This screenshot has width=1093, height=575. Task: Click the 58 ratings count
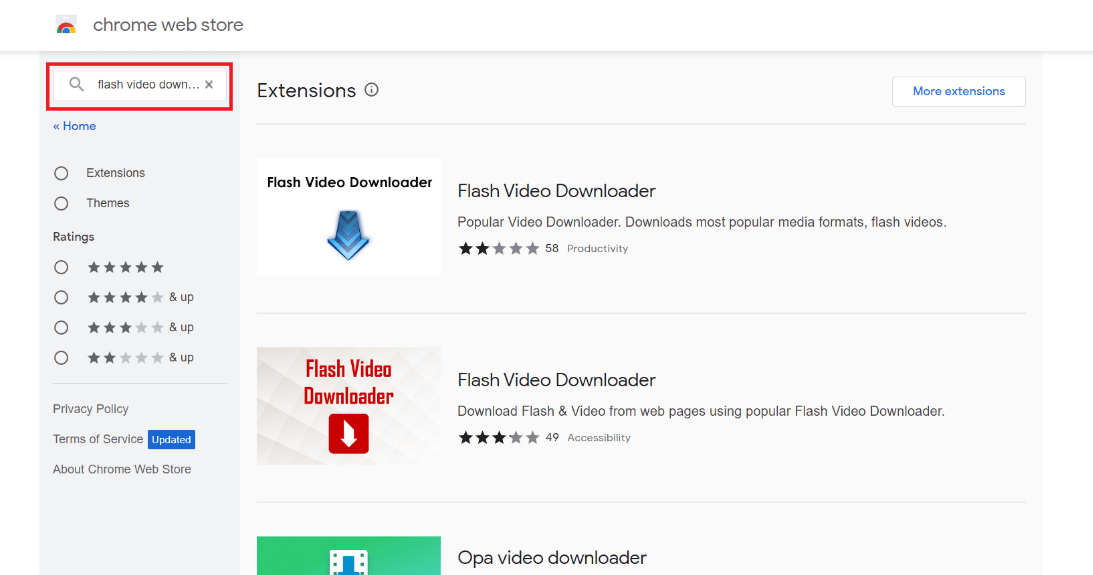552,249
